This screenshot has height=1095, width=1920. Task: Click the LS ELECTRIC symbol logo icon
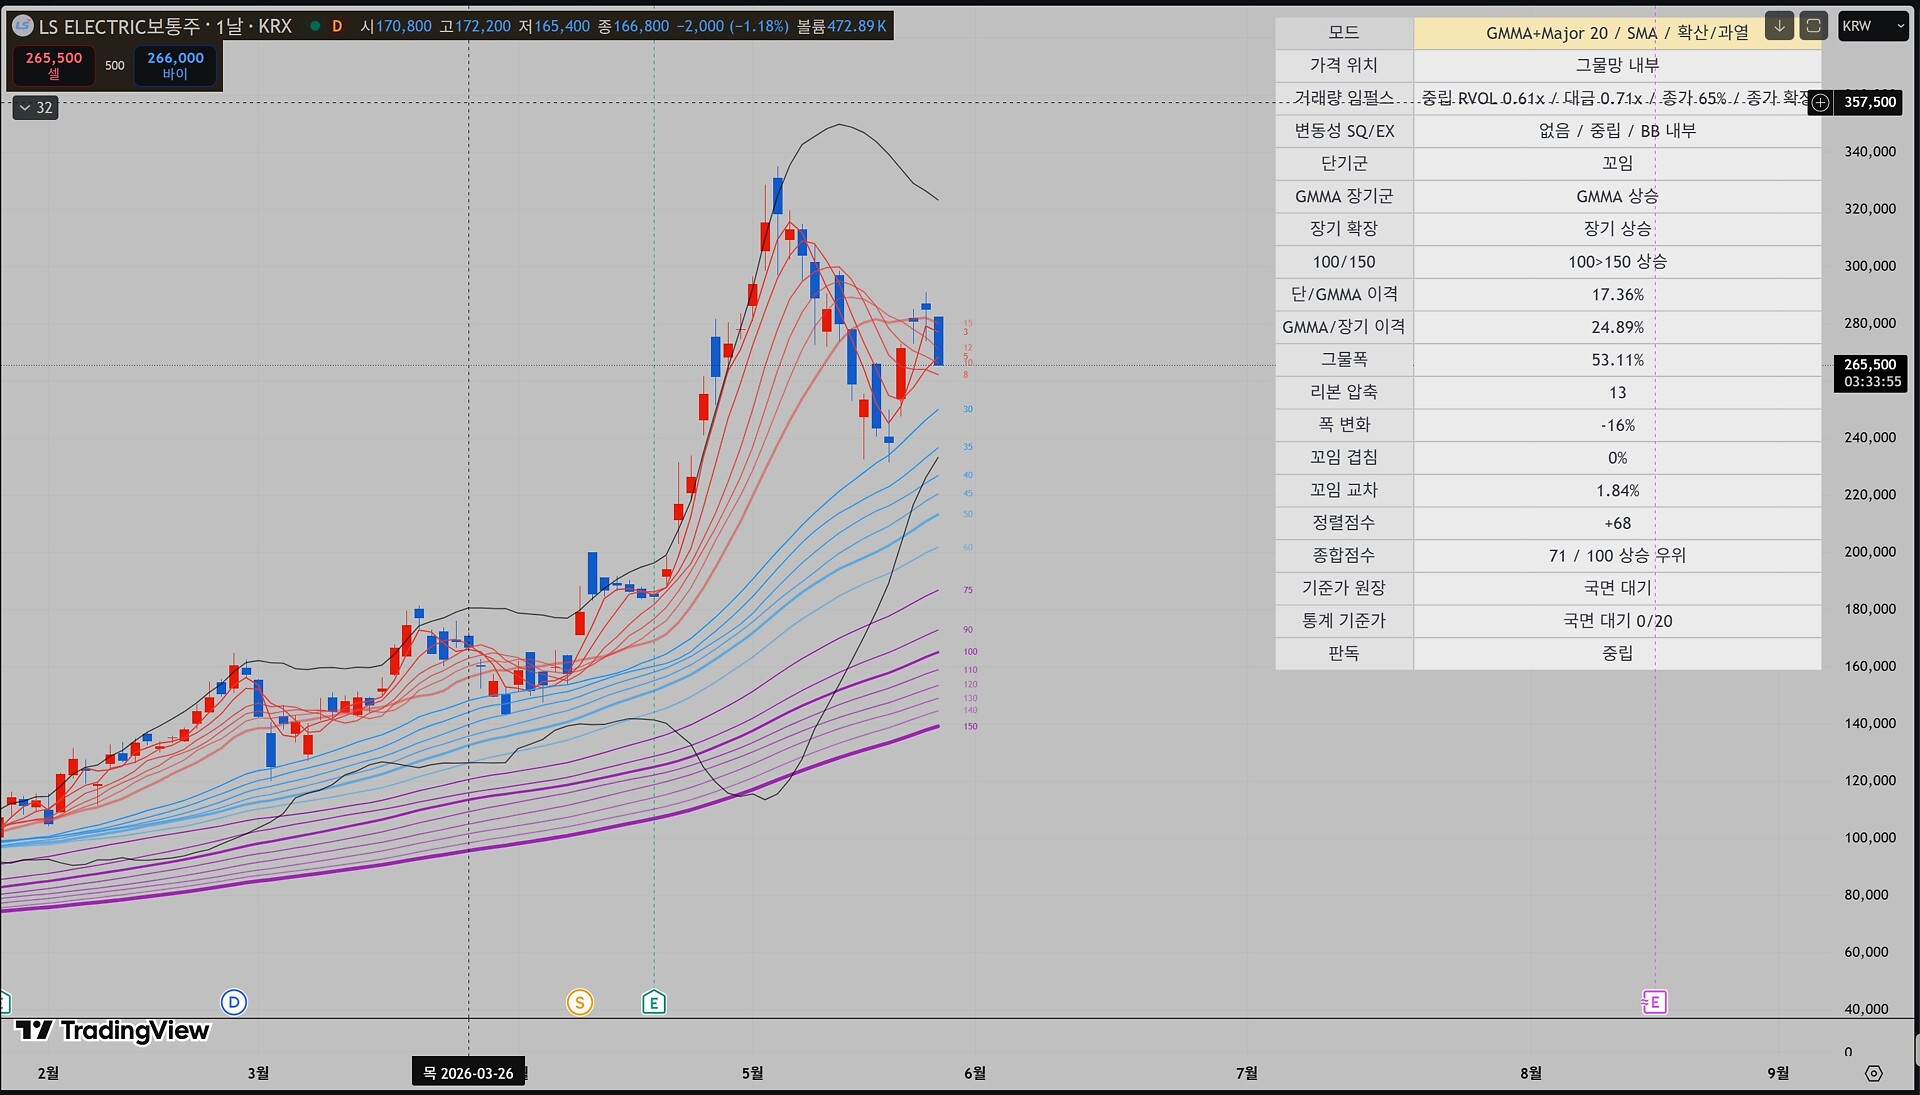(22, 26)
